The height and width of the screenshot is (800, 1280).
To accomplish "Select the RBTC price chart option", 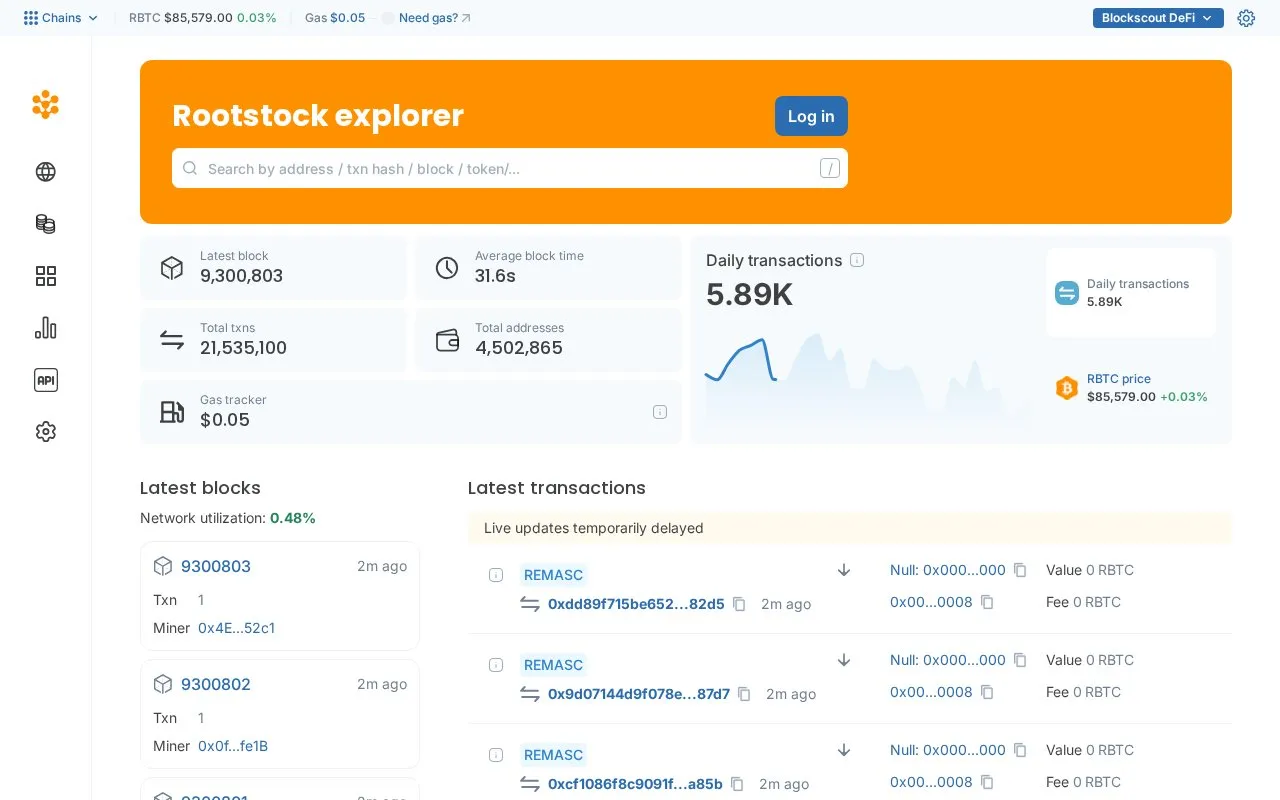I will (1132, 388).
